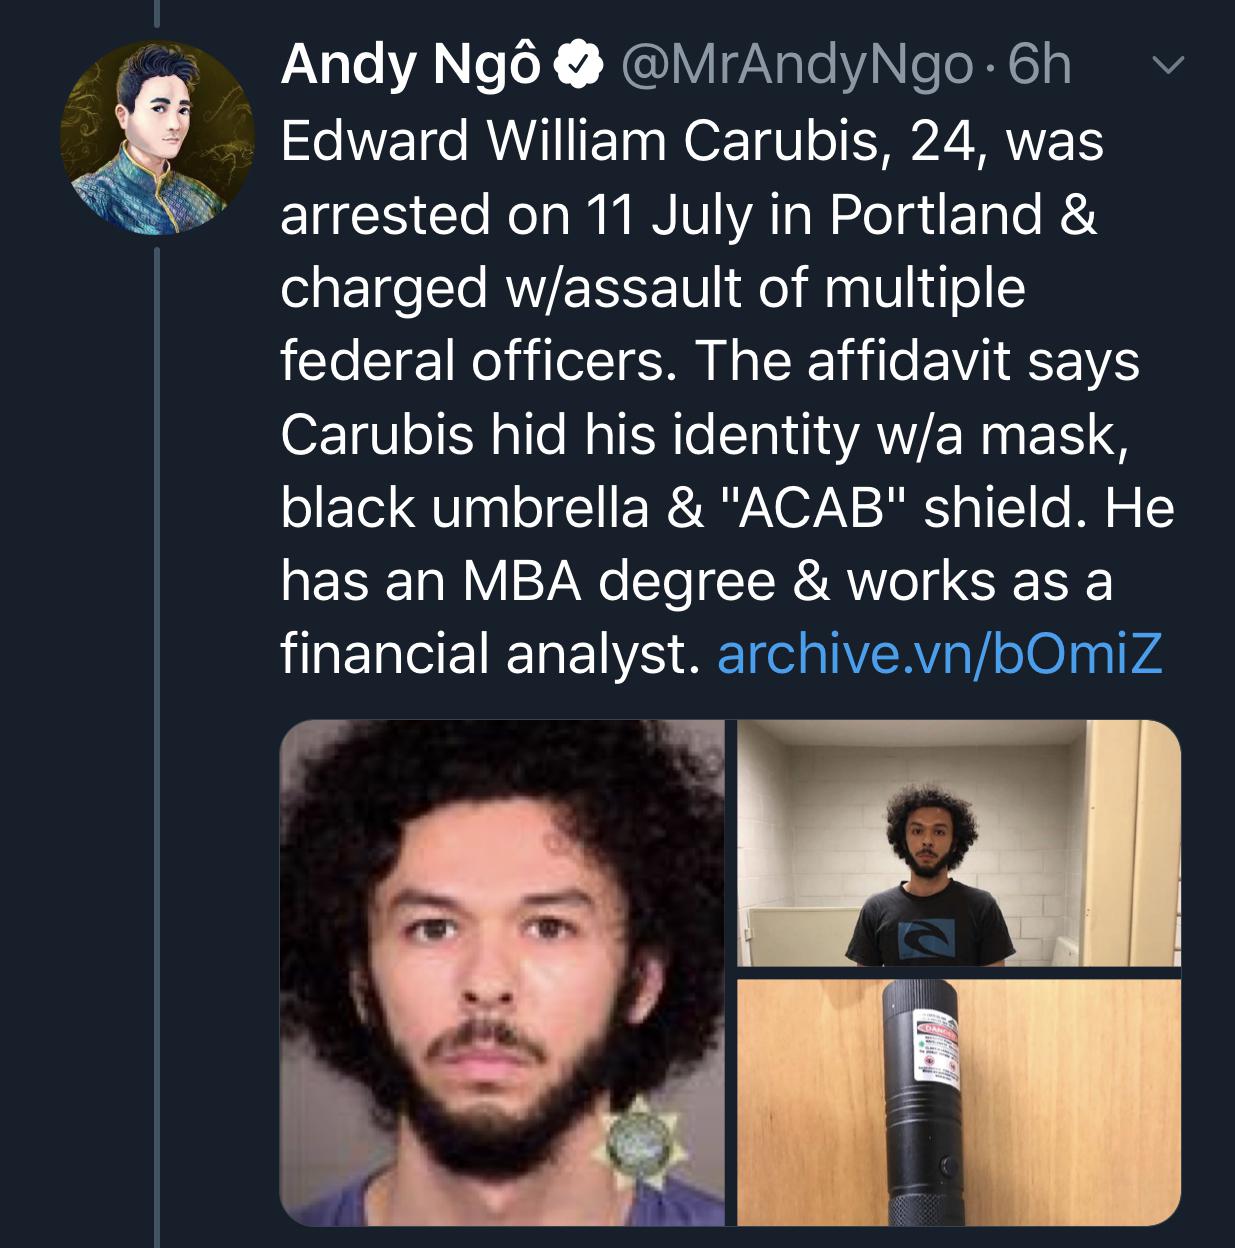Image resolution: width=1235 pixels, height=1248 pixels.
Task: Open the laser pointer photo
Action: pyautogui.click(x=958, y=1102)
